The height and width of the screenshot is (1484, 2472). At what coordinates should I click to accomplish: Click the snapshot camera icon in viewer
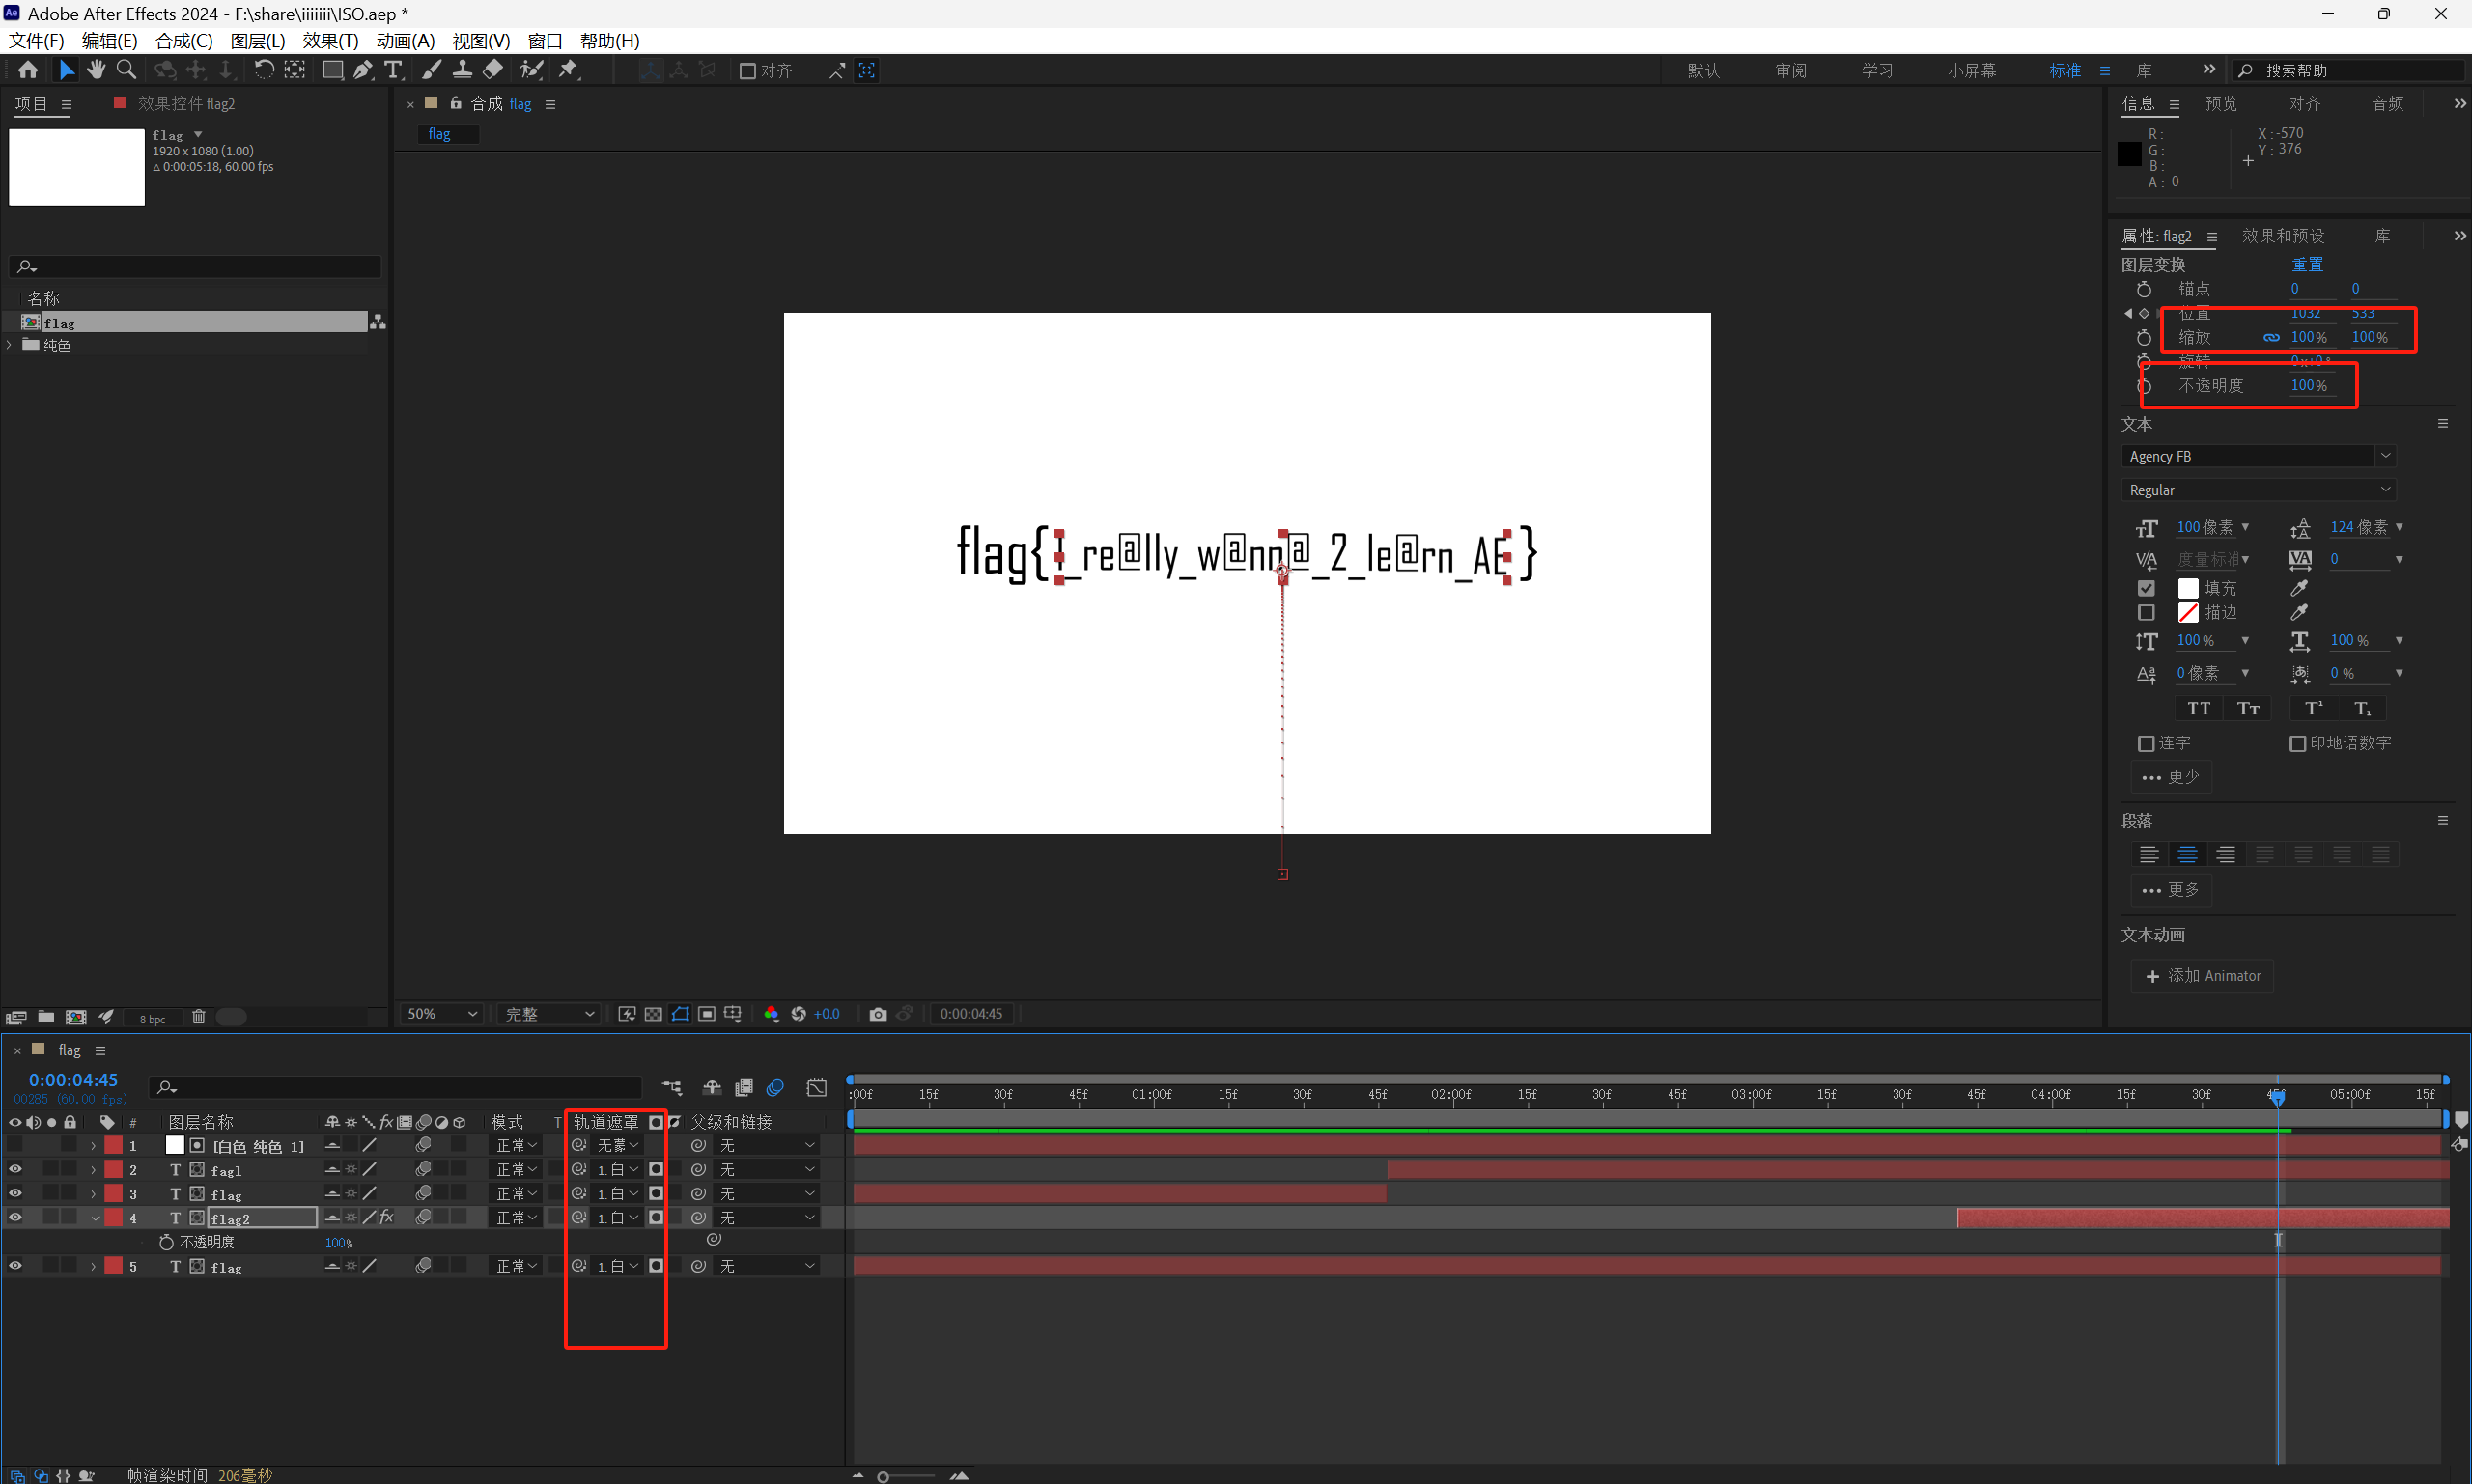(x=878, y=1014)
